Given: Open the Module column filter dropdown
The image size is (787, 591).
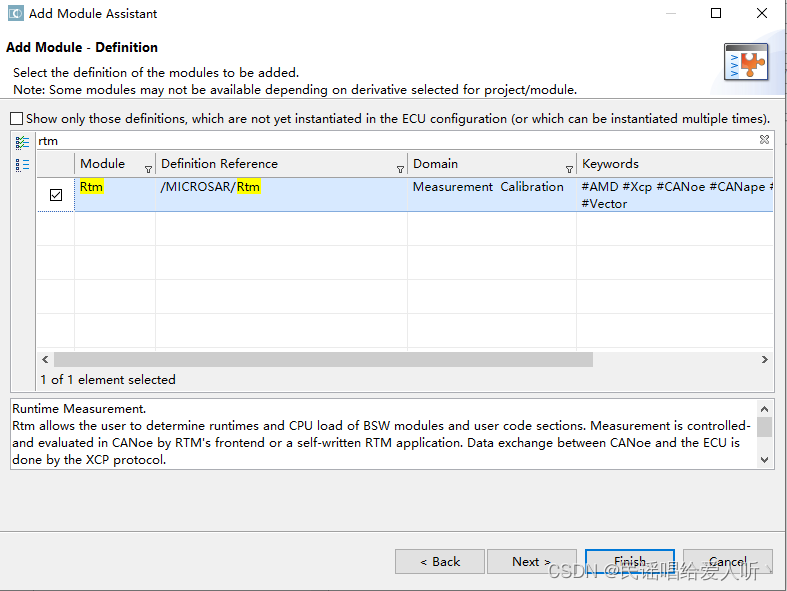Looking at the screenshot, I should pos(148,169).
